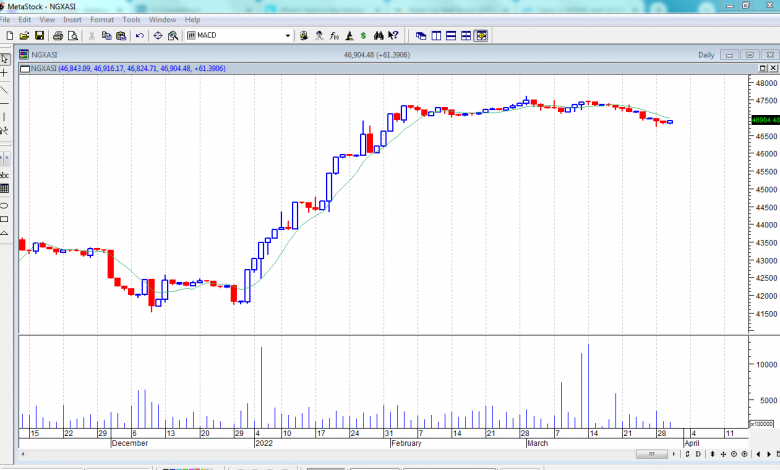Select the arrow pointer tool
The image size is (780, 470).
[4, 59]
